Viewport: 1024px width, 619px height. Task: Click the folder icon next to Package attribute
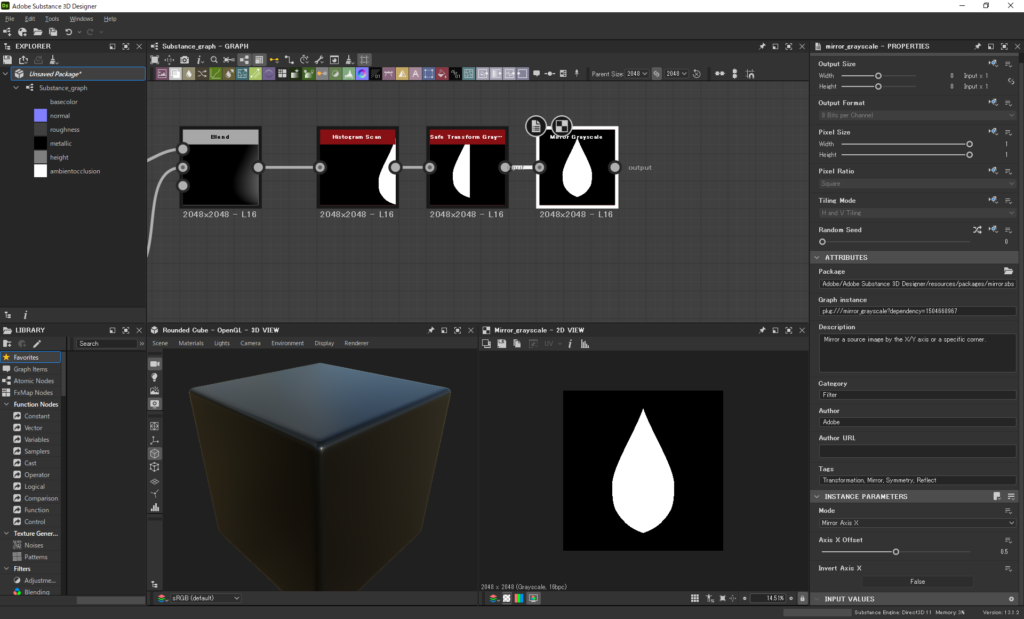pos(1008,271)
